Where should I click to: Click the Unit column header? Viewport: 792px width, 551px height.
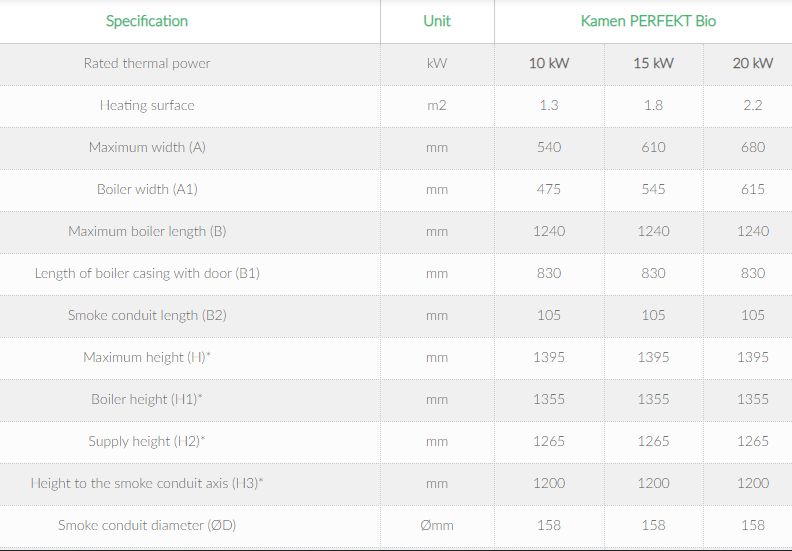437,21
